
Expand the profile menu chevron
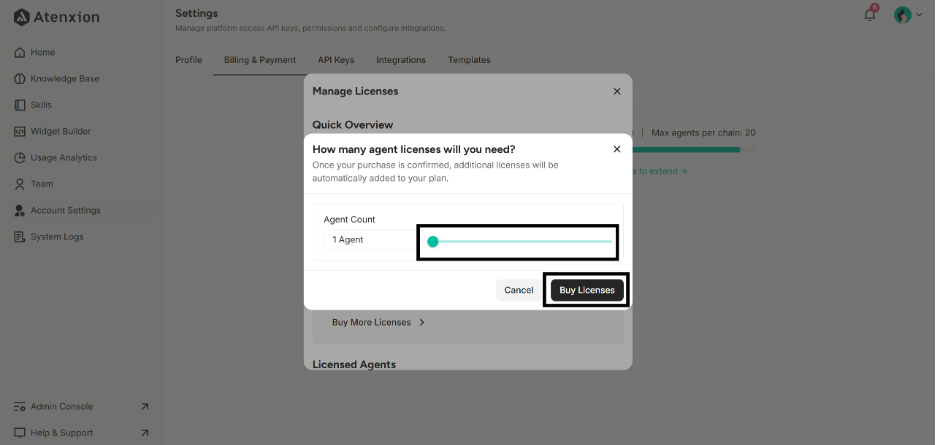pos(919,15)
